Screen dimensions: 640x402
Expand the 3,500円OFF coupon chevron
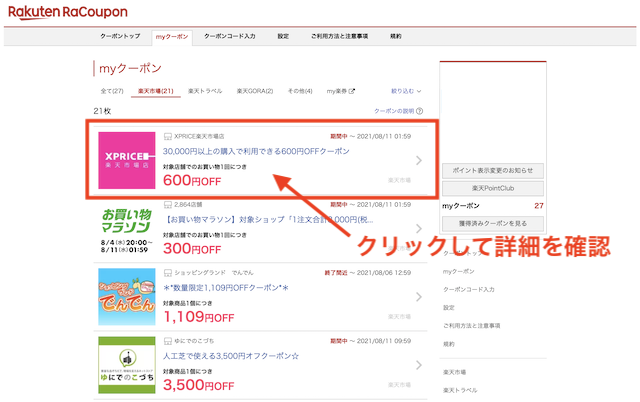419,365
